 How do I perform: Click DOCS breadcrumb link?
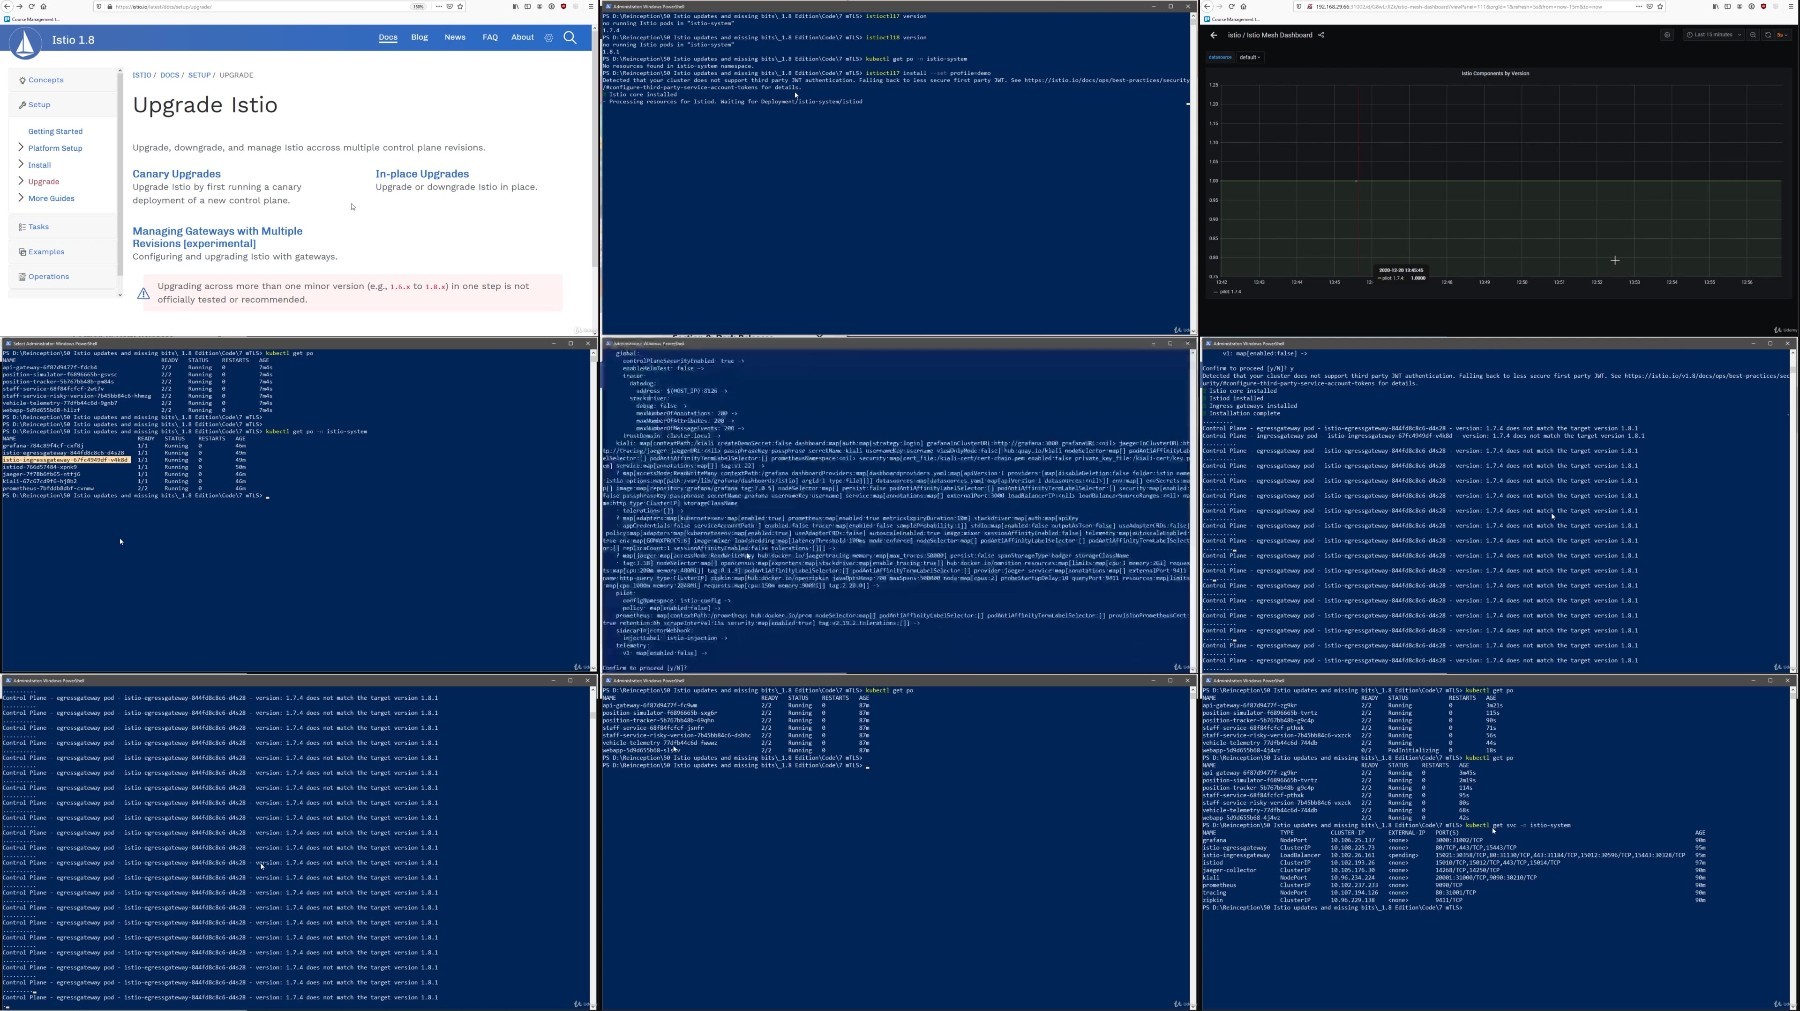170,75
